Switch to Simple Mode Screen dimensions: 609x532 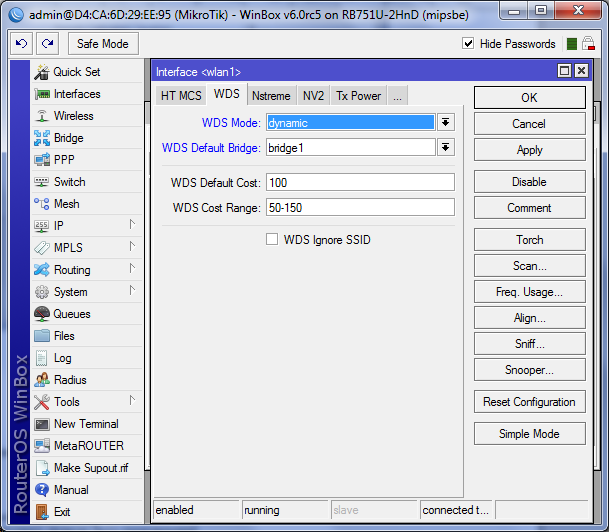[529, 434]
